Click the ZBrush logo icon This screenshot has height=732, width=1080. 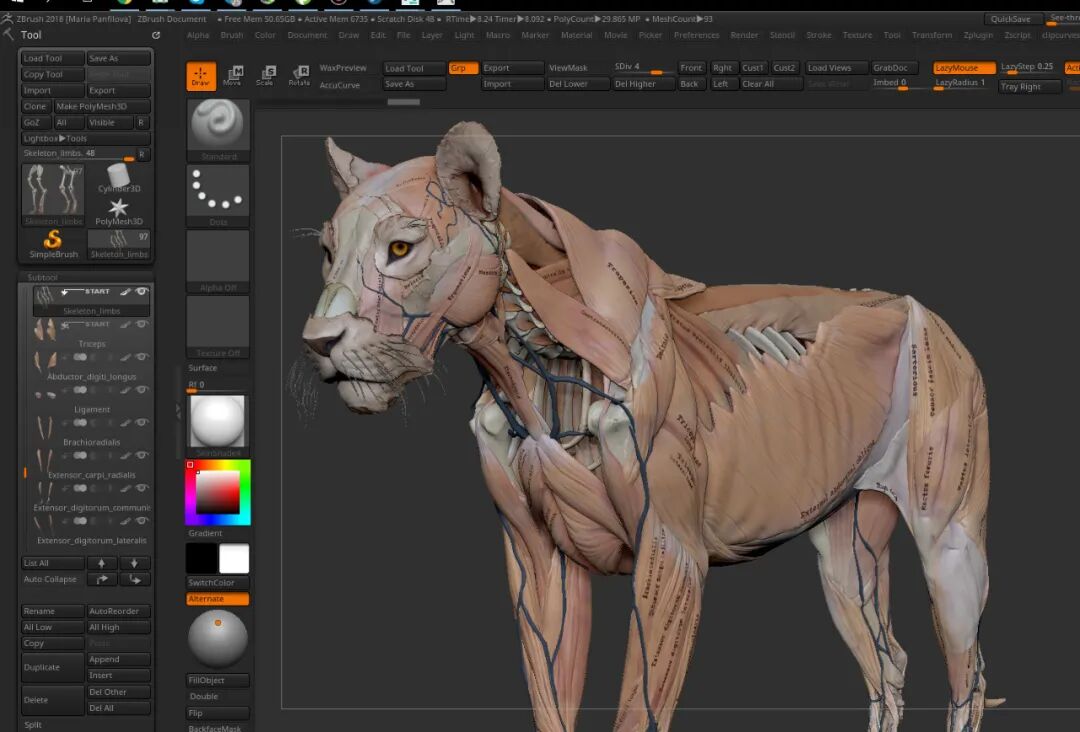[7, 19]
